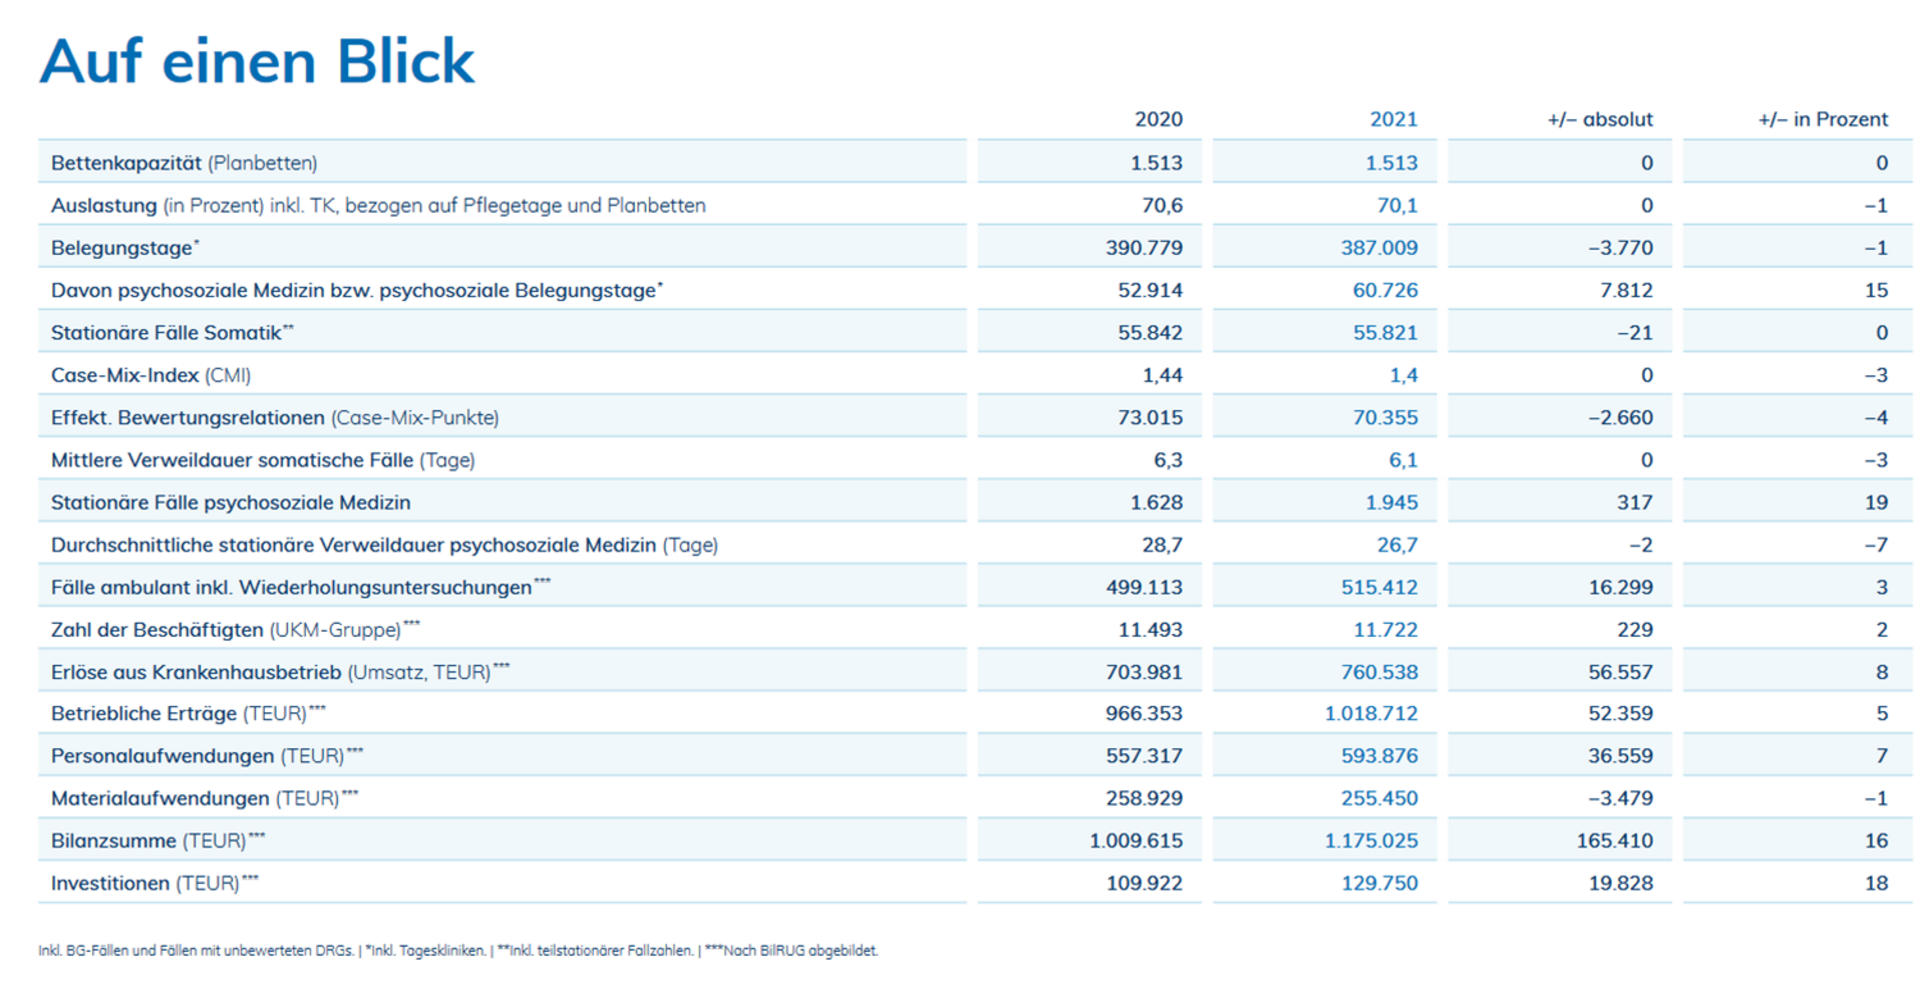Click employees 2021 value 11.722
The height and width of the screenshot is (998, 1920).
[1385, 630]
